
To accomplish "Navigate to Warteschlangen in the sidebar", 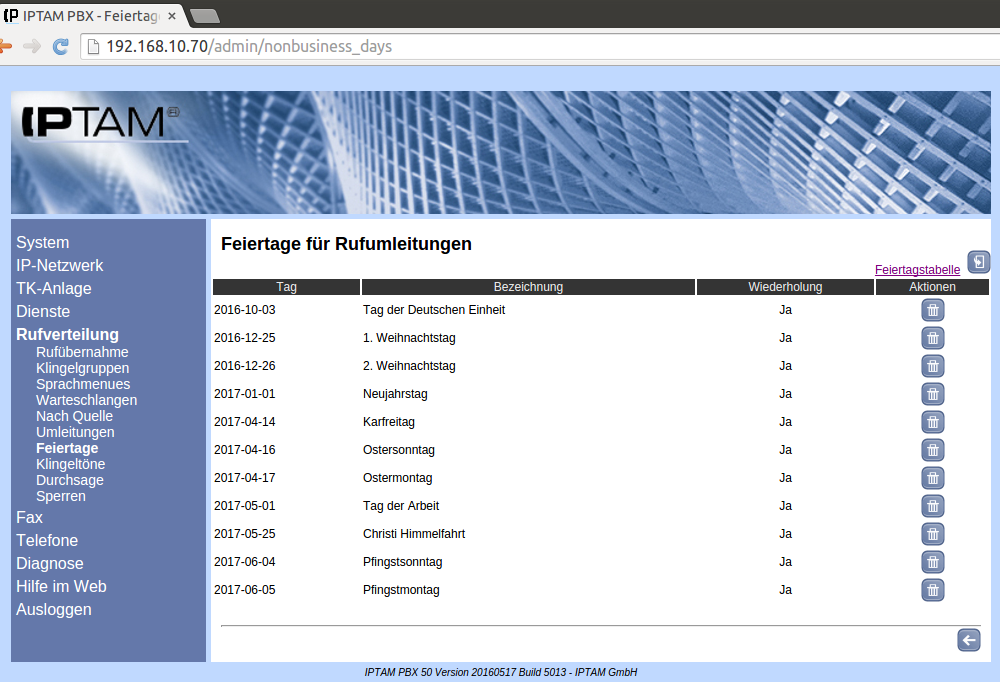I will tap(86, 400).
